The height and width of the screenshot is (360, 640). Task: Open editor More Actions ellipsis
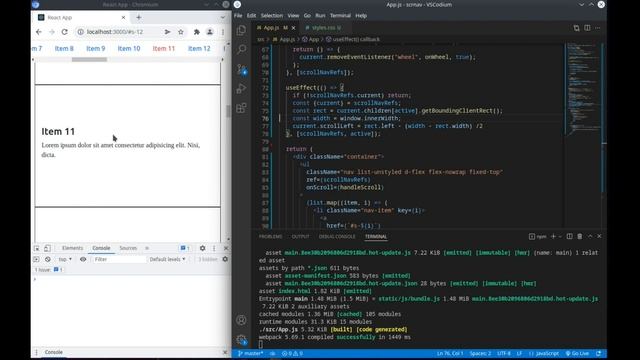[598, 28]
